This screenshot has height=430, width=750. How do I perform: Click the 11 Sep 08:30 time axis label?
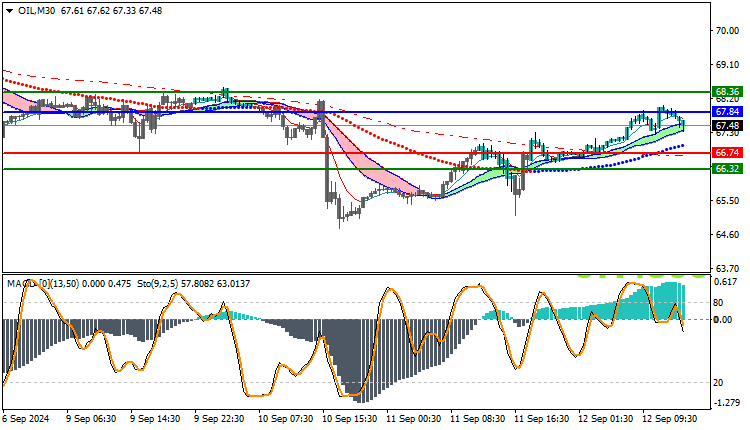pos(478,419)
